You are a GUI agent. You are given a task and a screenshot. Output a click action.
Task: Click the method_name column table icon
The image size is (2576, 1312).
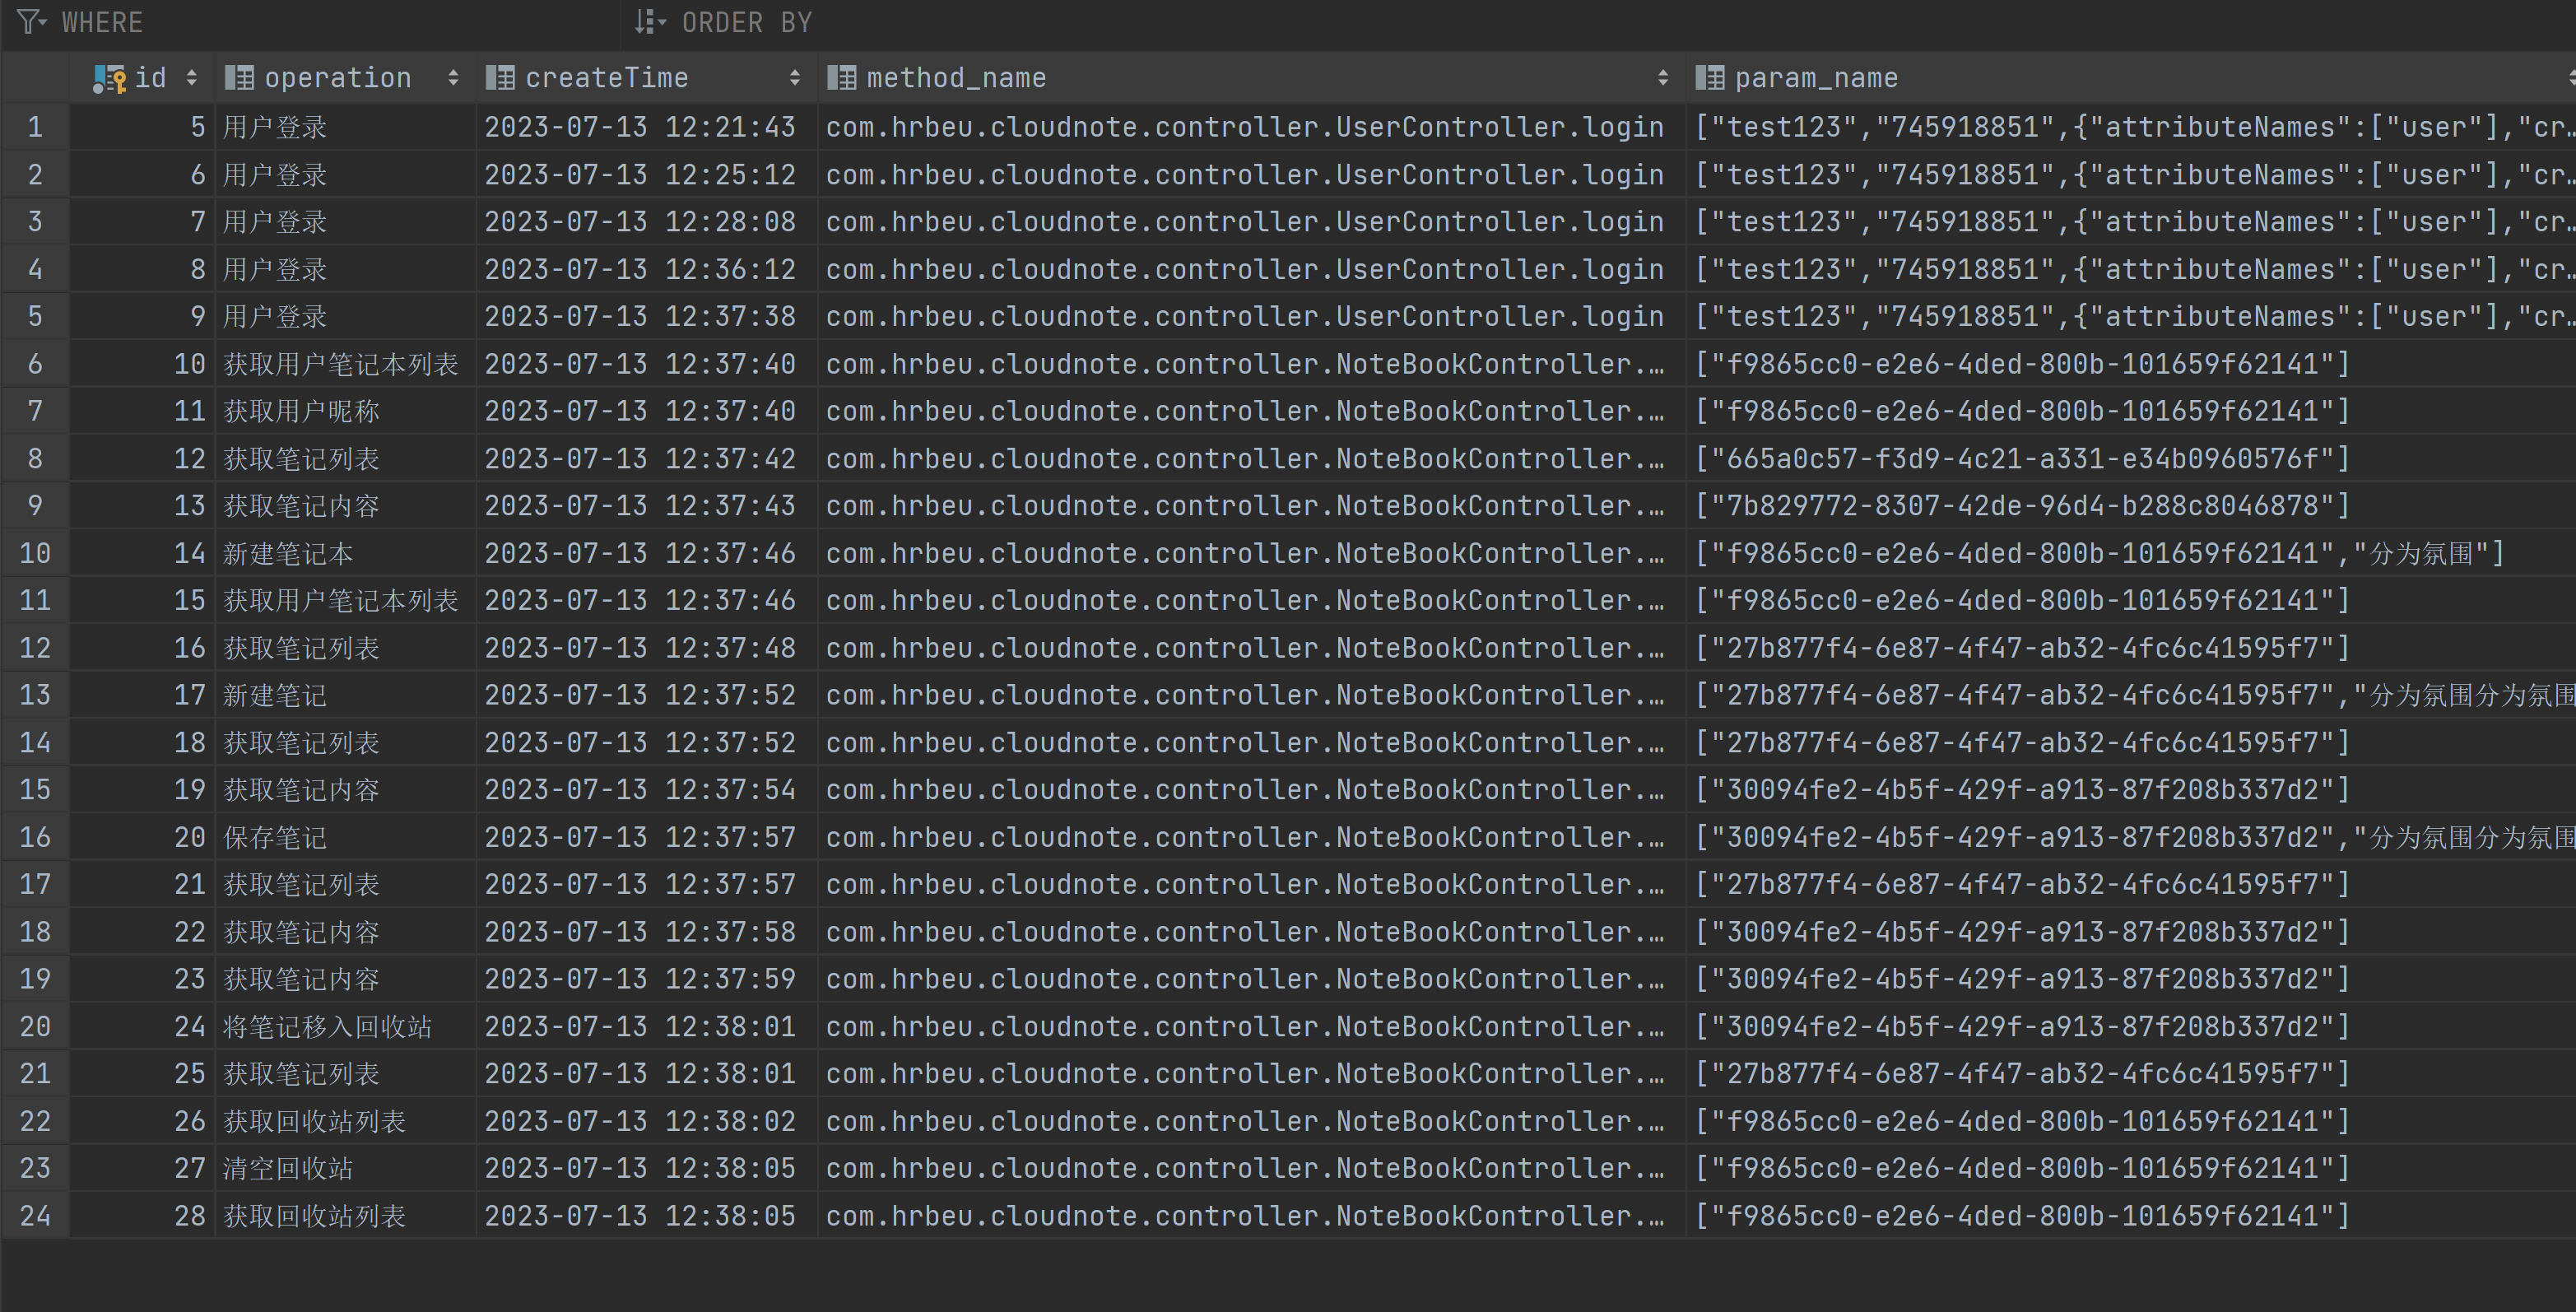point(841,78)
